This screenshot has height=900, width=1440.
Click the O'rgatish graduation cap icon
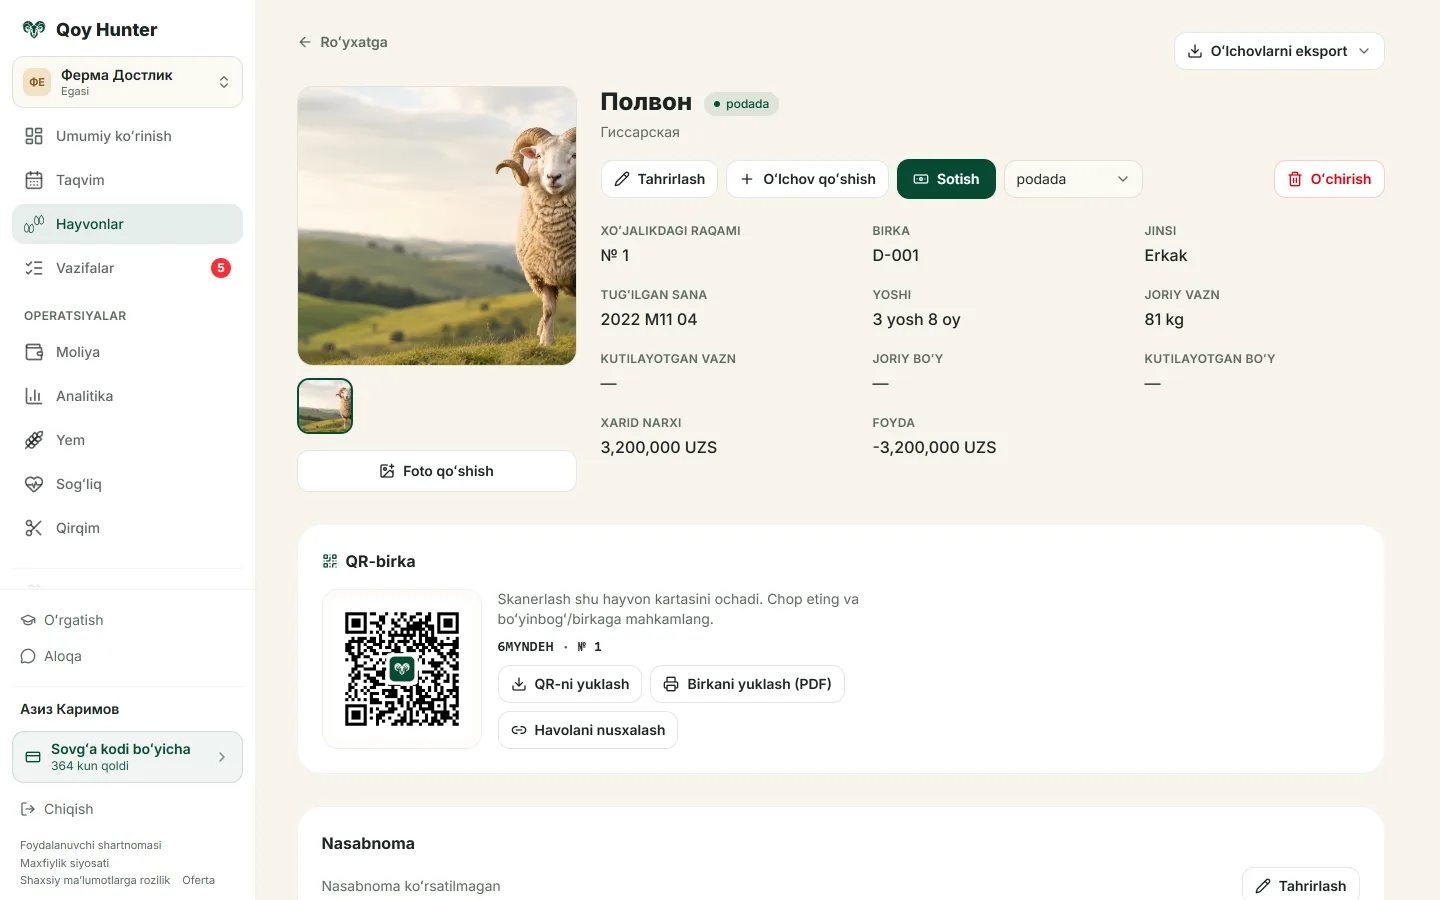click(x=28, y=620)
